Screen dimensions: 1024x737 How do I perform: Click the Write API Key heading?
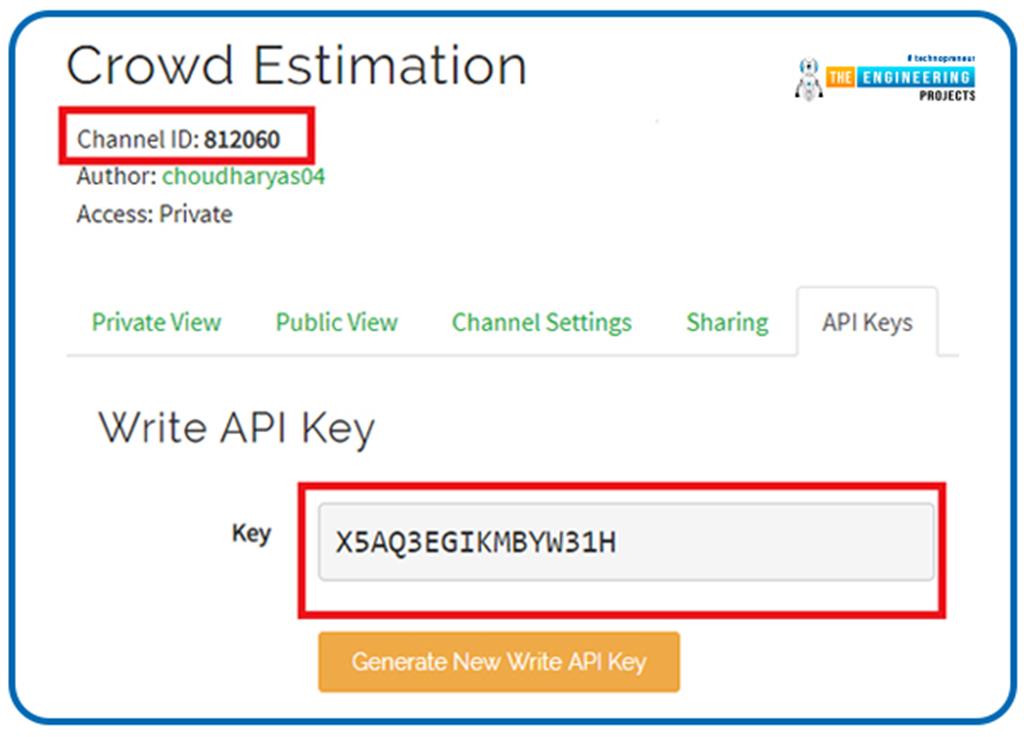pos(236,428)
